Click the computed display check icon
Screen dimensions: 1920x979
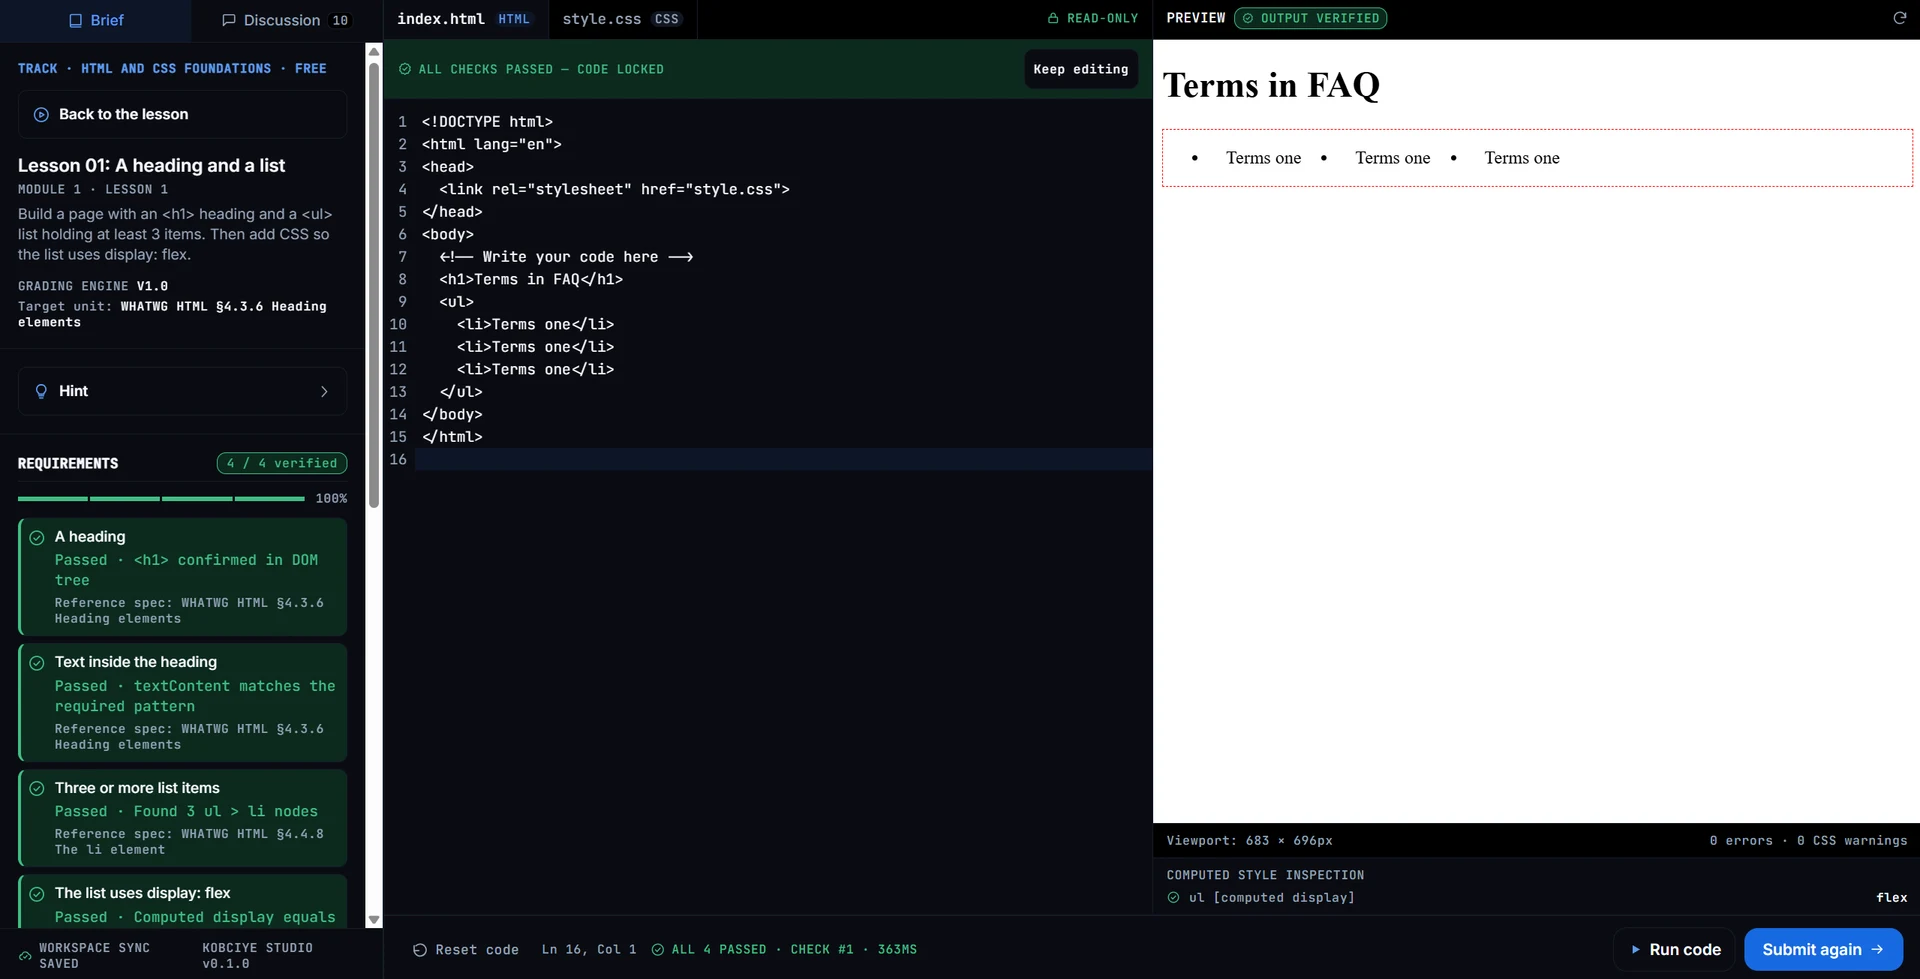click(x=1173, y=897)
